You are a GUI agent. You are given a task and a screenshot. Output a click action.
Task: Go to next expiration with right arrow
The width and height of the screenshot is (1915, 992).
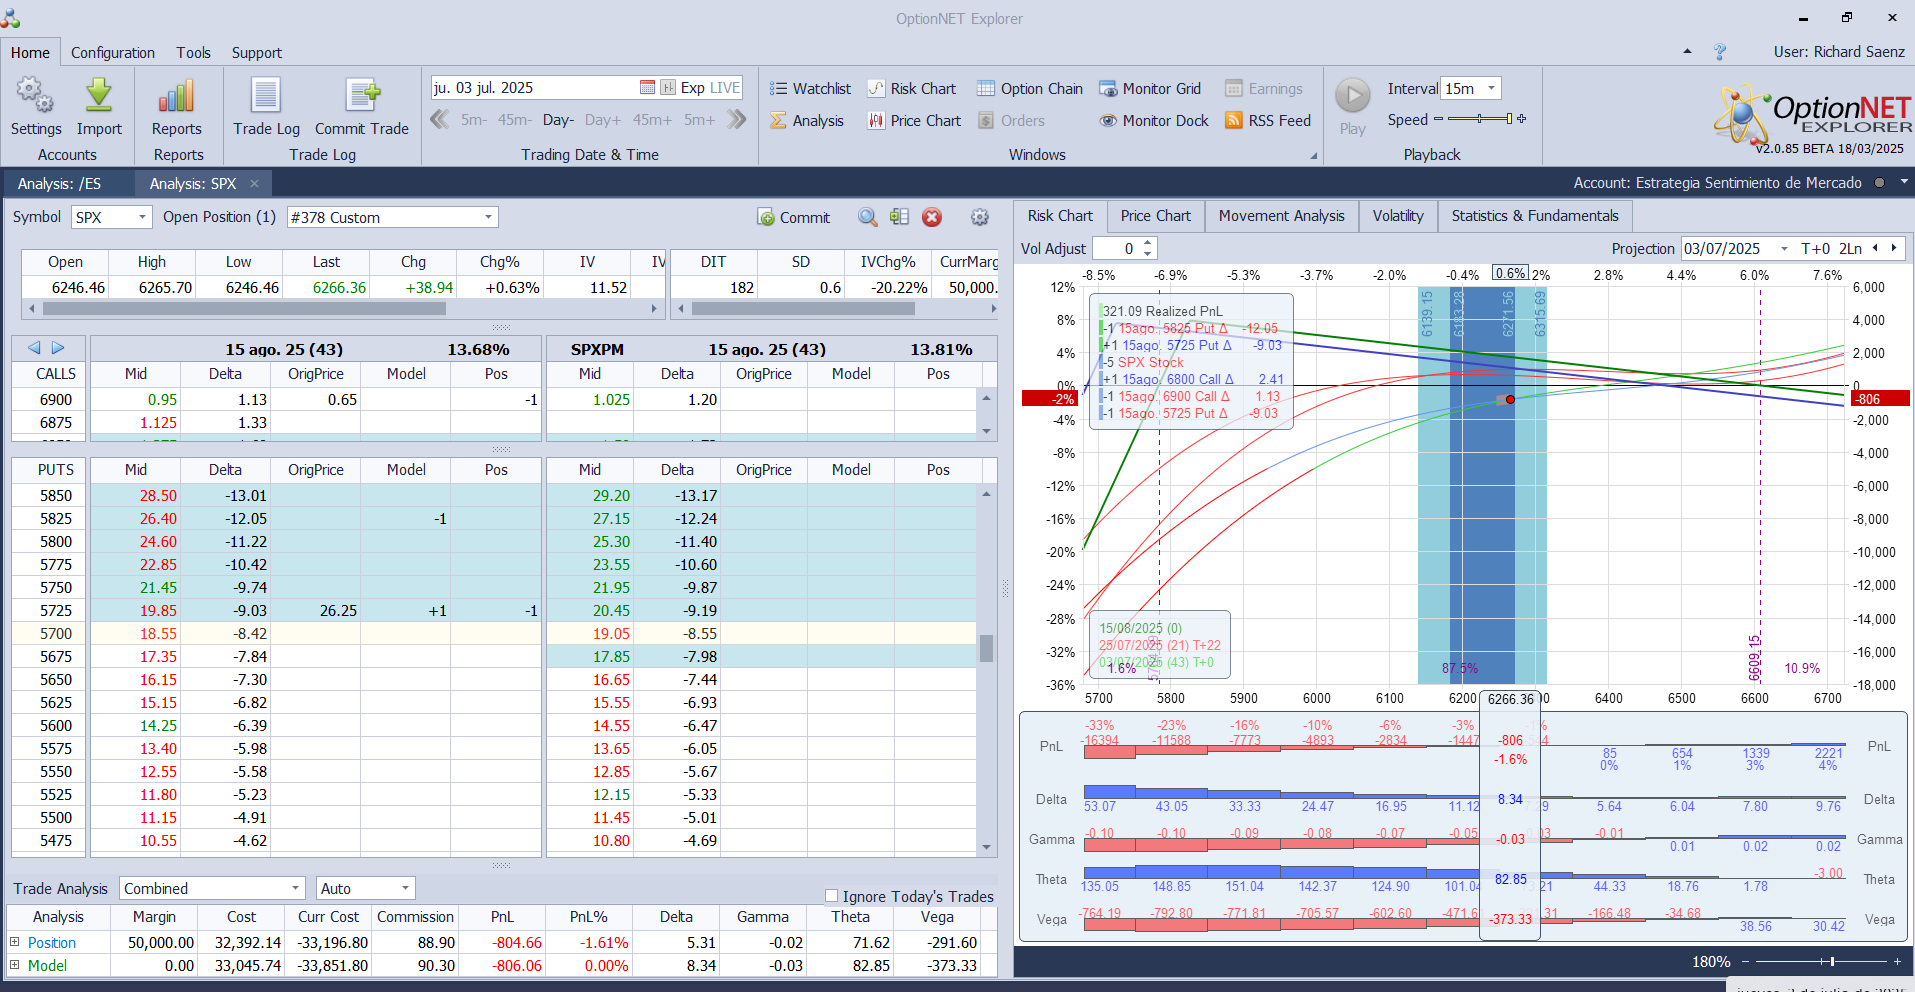pos(58,348)
